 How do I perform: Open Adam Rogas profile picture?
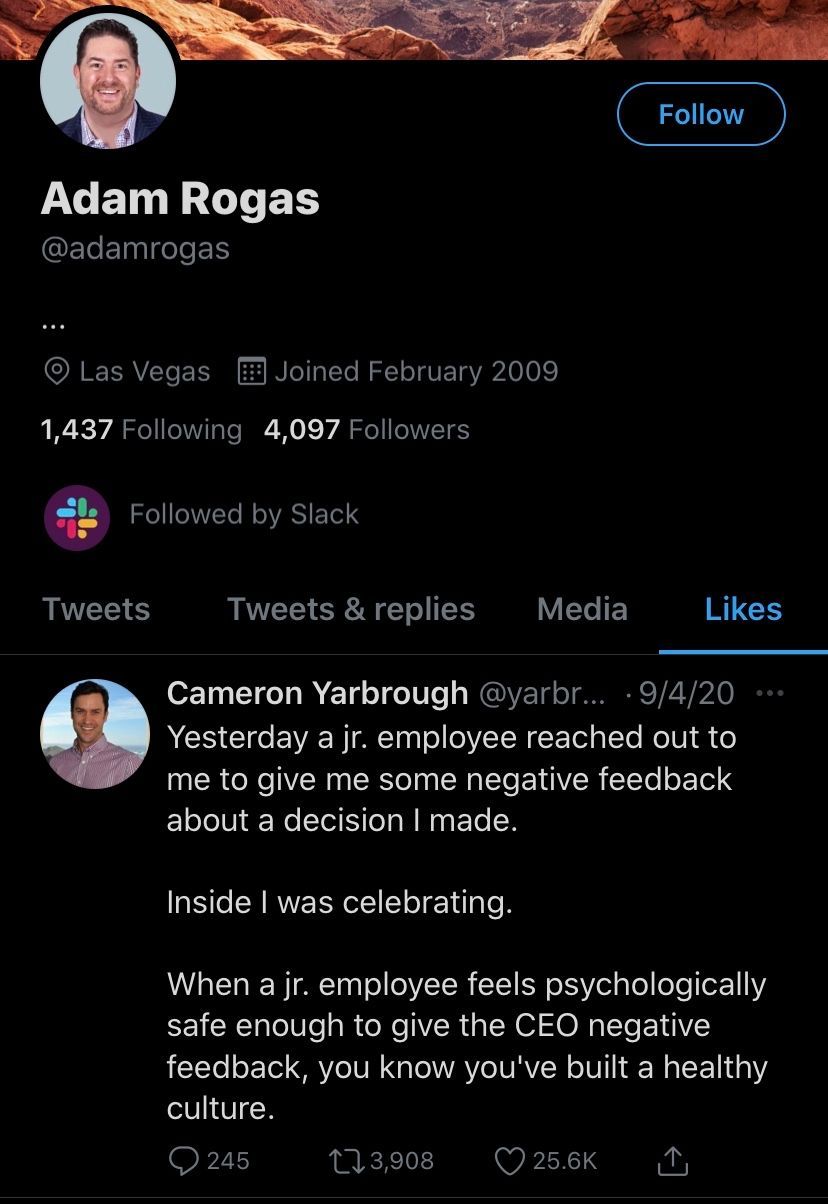108,84
